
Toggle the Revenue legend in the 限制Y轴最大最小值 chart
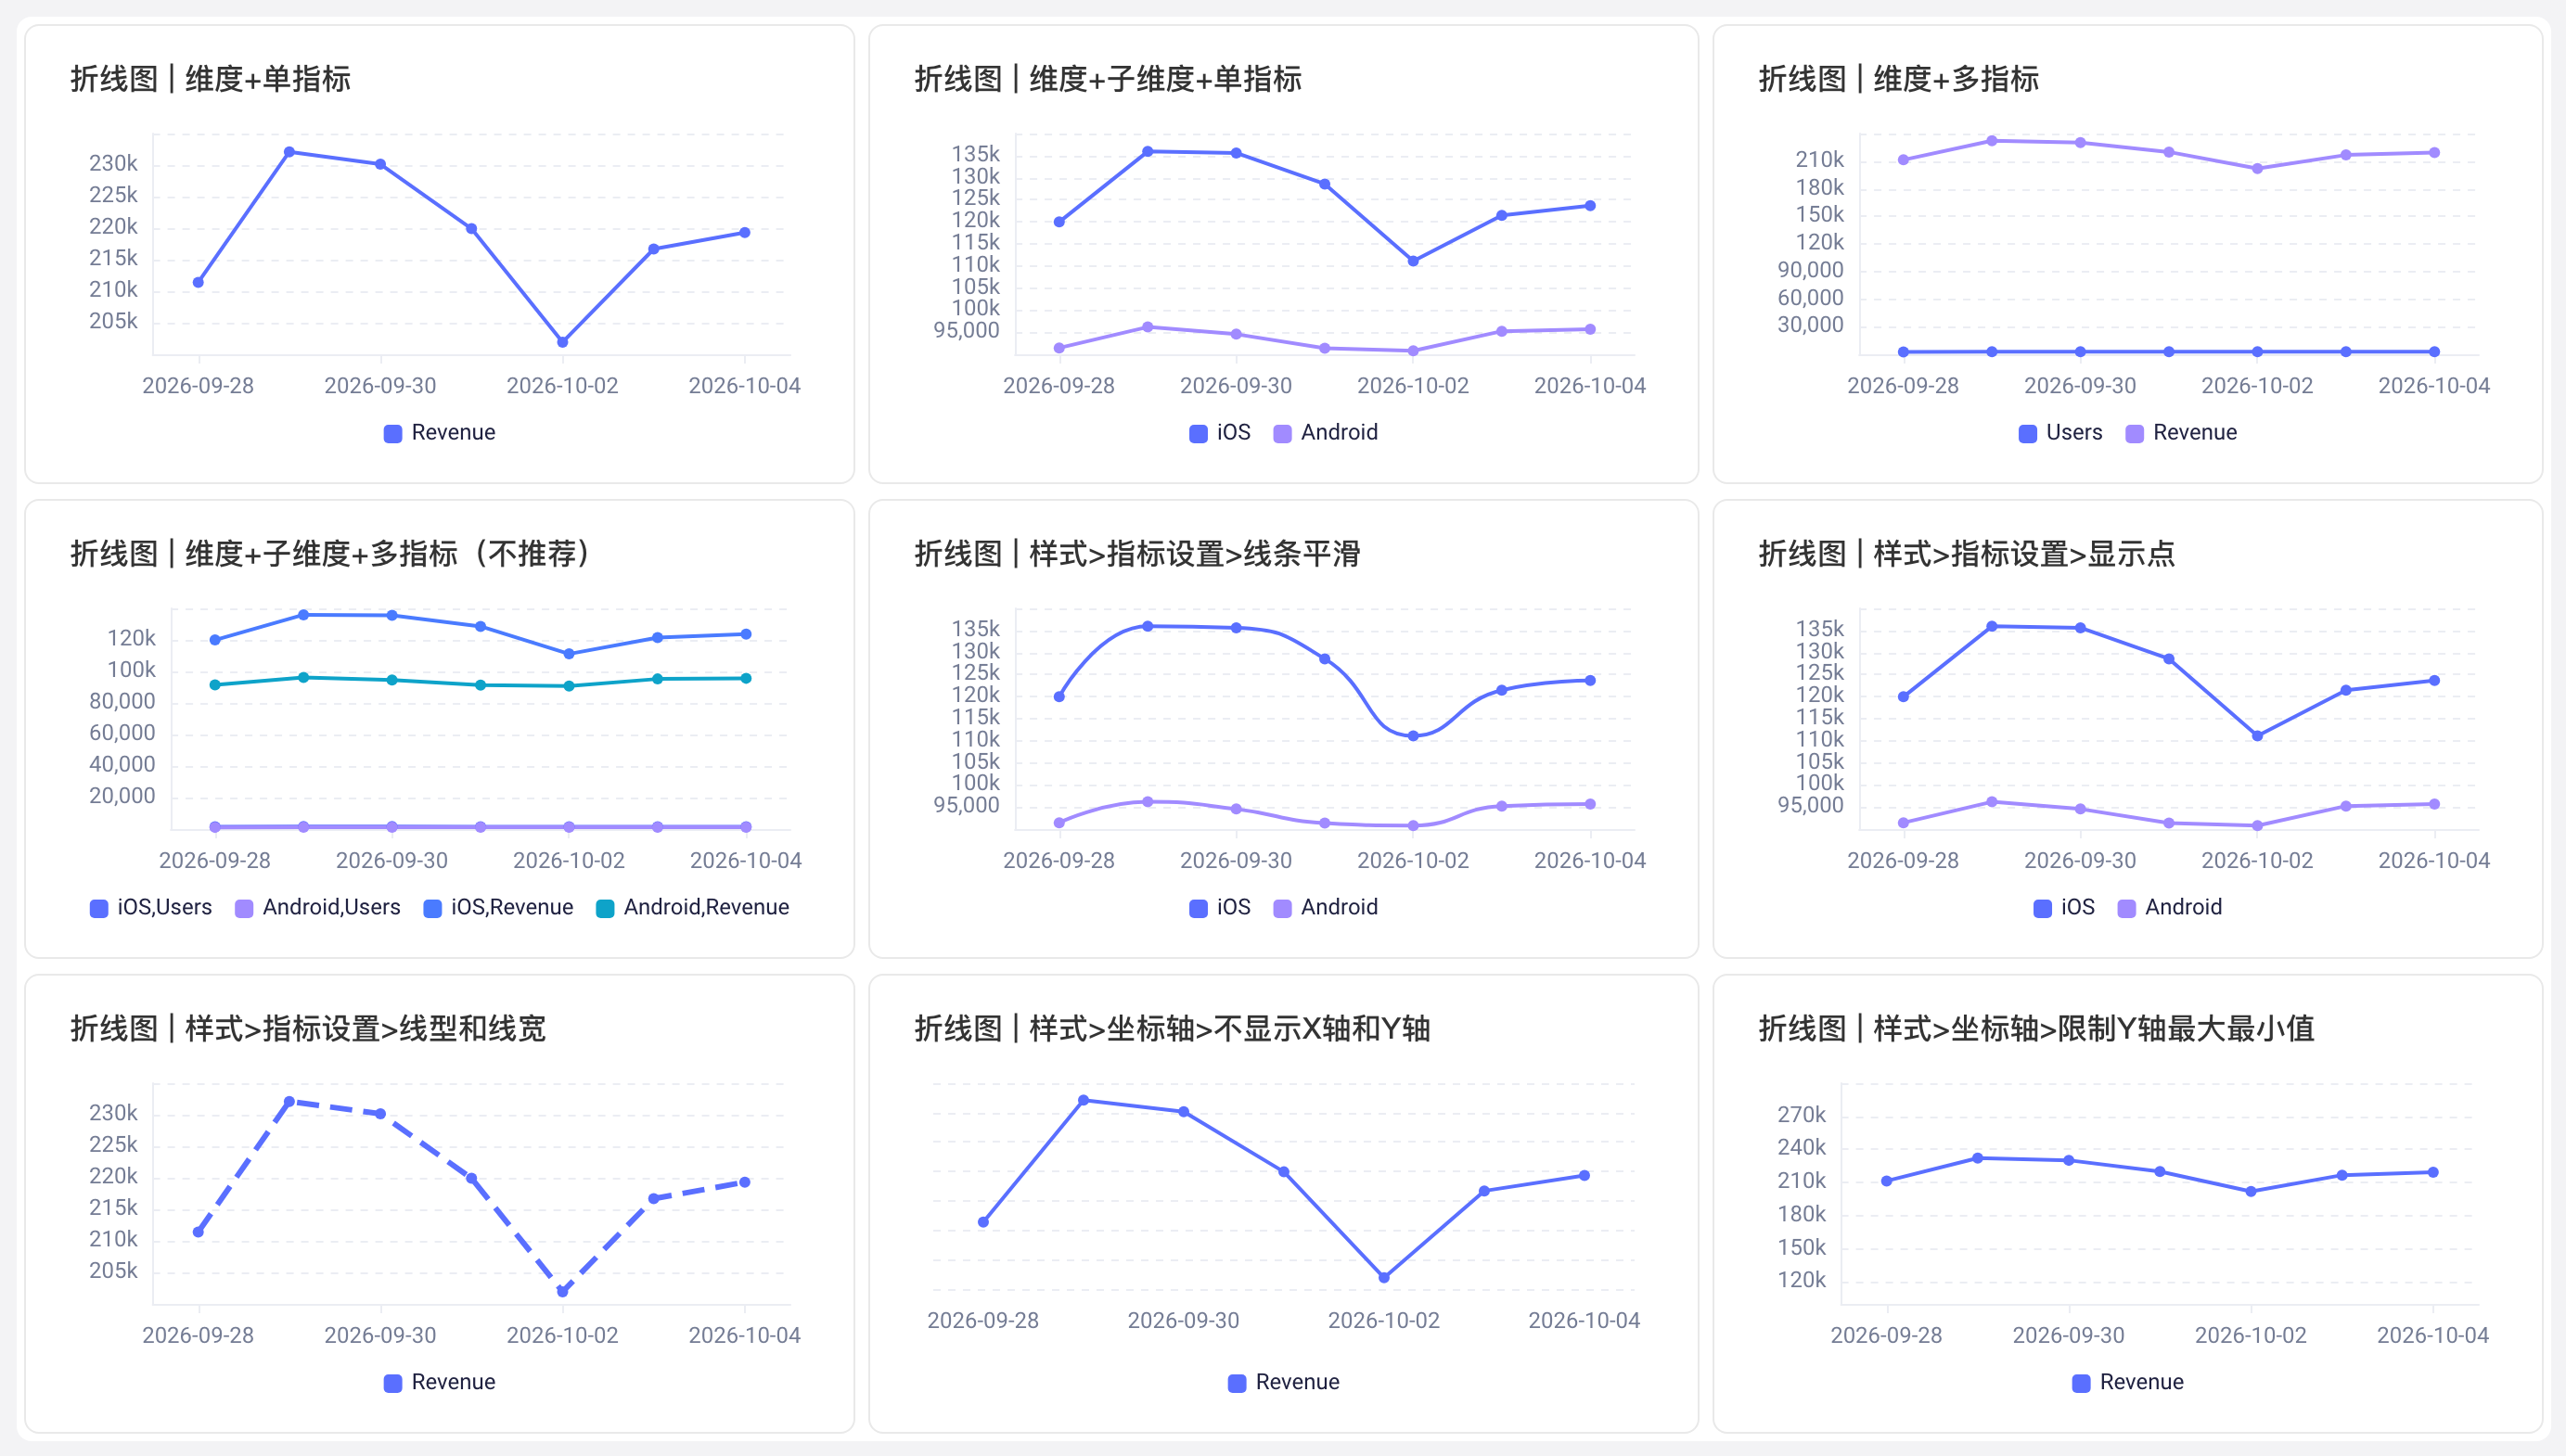2127,1382
